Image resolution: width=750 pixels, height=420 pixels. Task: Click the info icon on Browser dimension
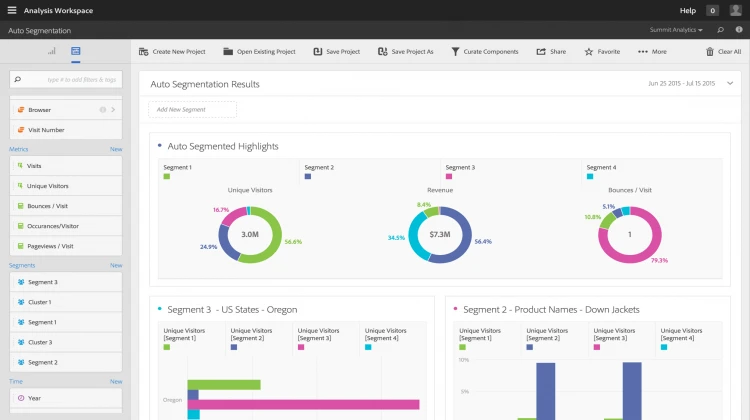point(103,110)
